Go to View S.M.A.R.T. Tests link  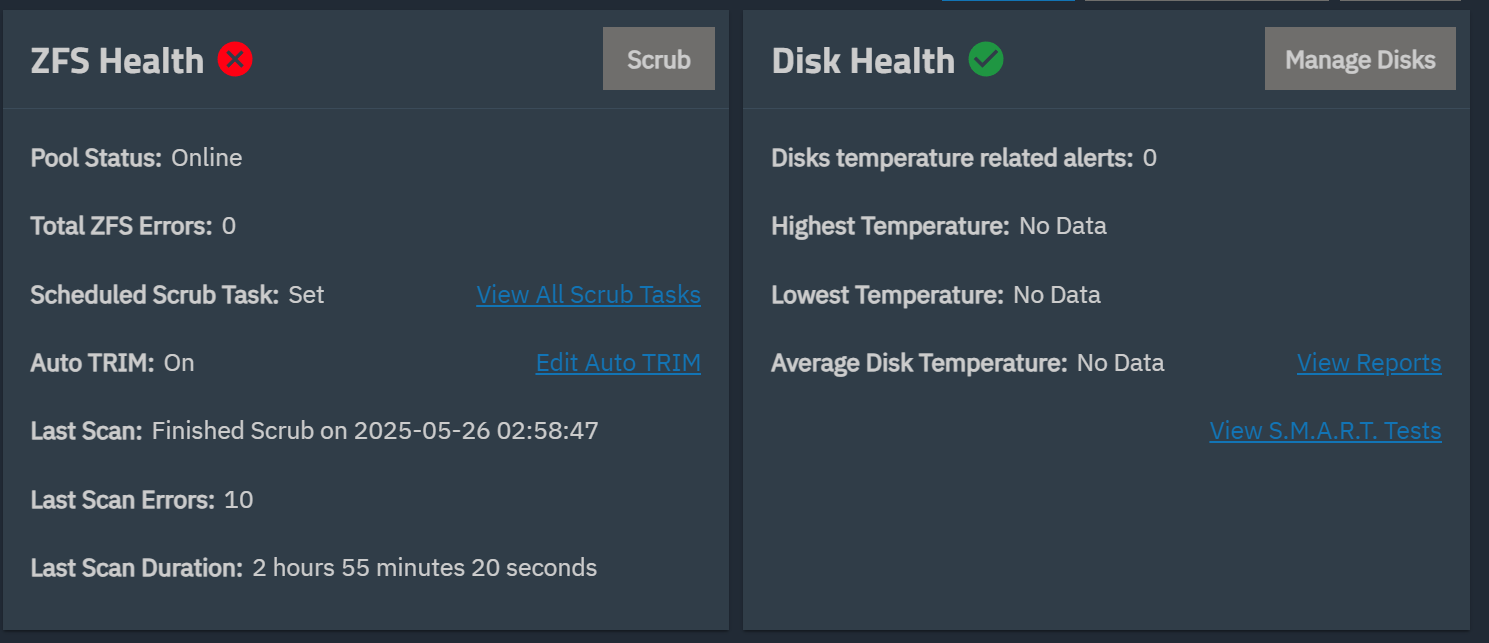point(1326,431)
